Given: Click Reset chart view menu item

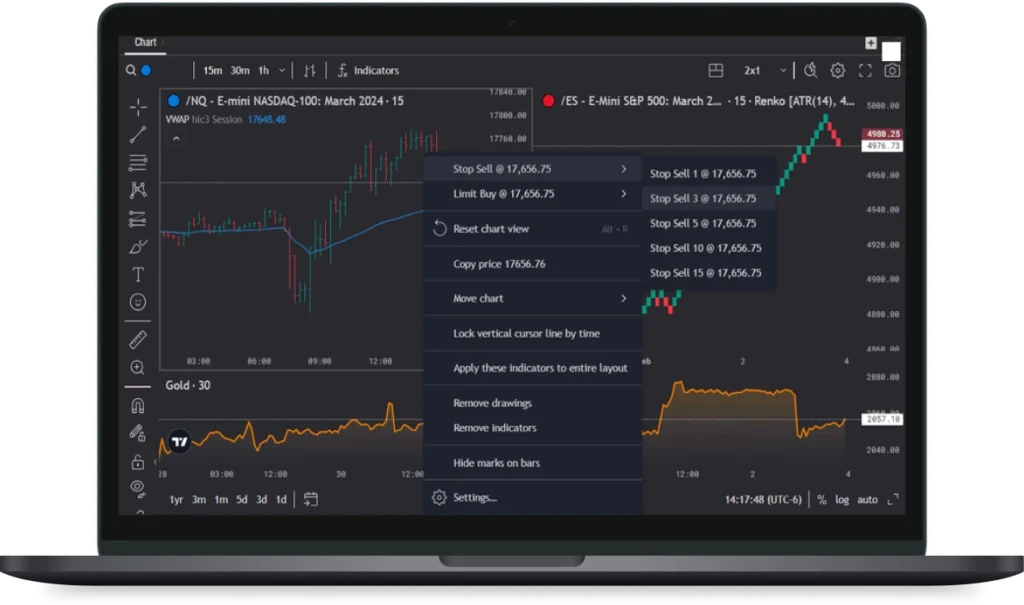Looking at the screenshot, I should (x=491, y=229).
